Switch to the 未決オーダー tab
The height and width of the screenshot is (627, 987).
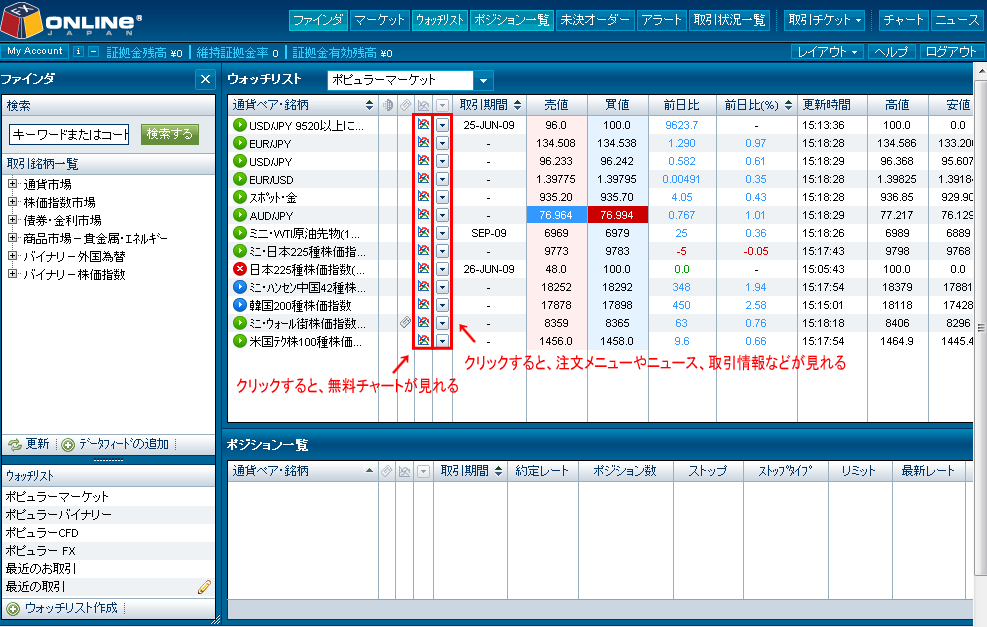(x=595, y=20)
